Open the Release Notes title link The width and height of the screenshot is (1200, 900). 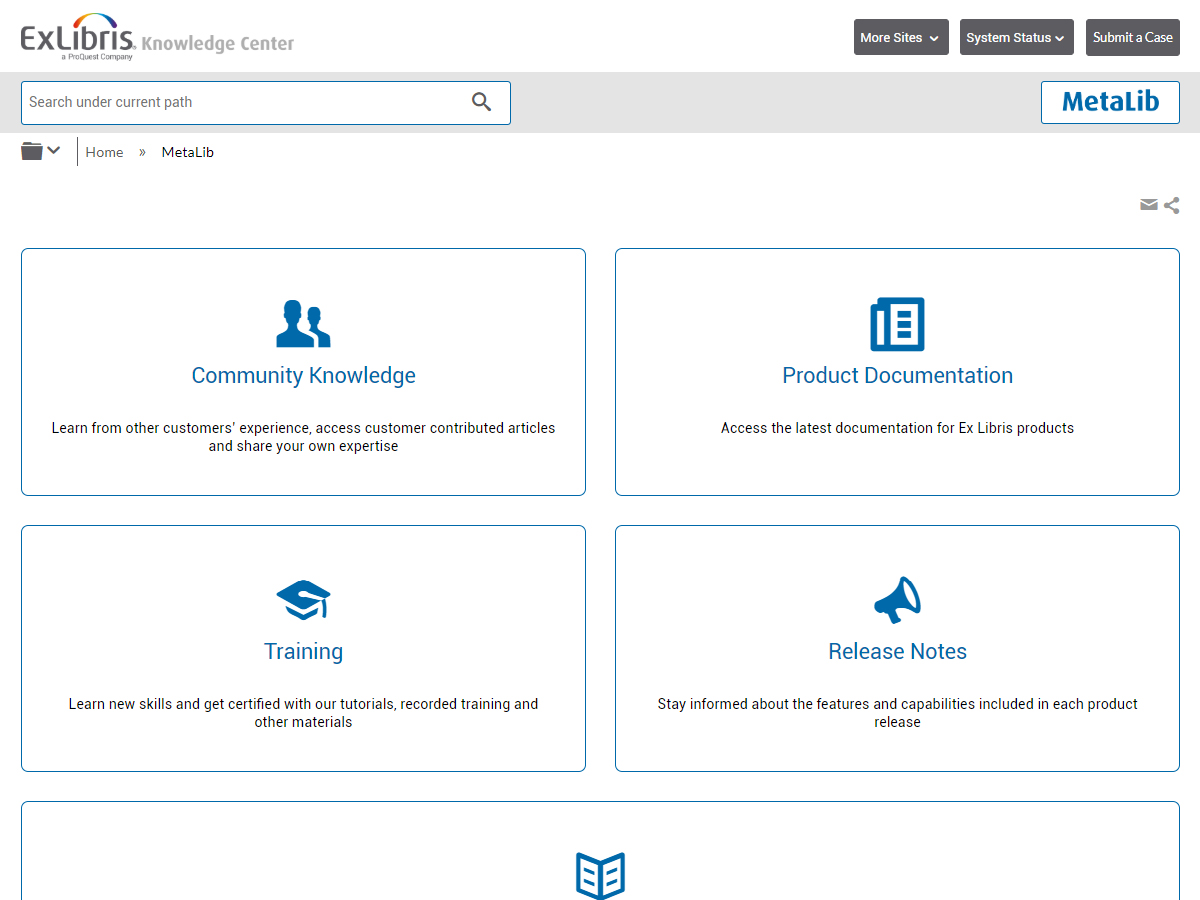pyautogui.click(x=897, y=651)
